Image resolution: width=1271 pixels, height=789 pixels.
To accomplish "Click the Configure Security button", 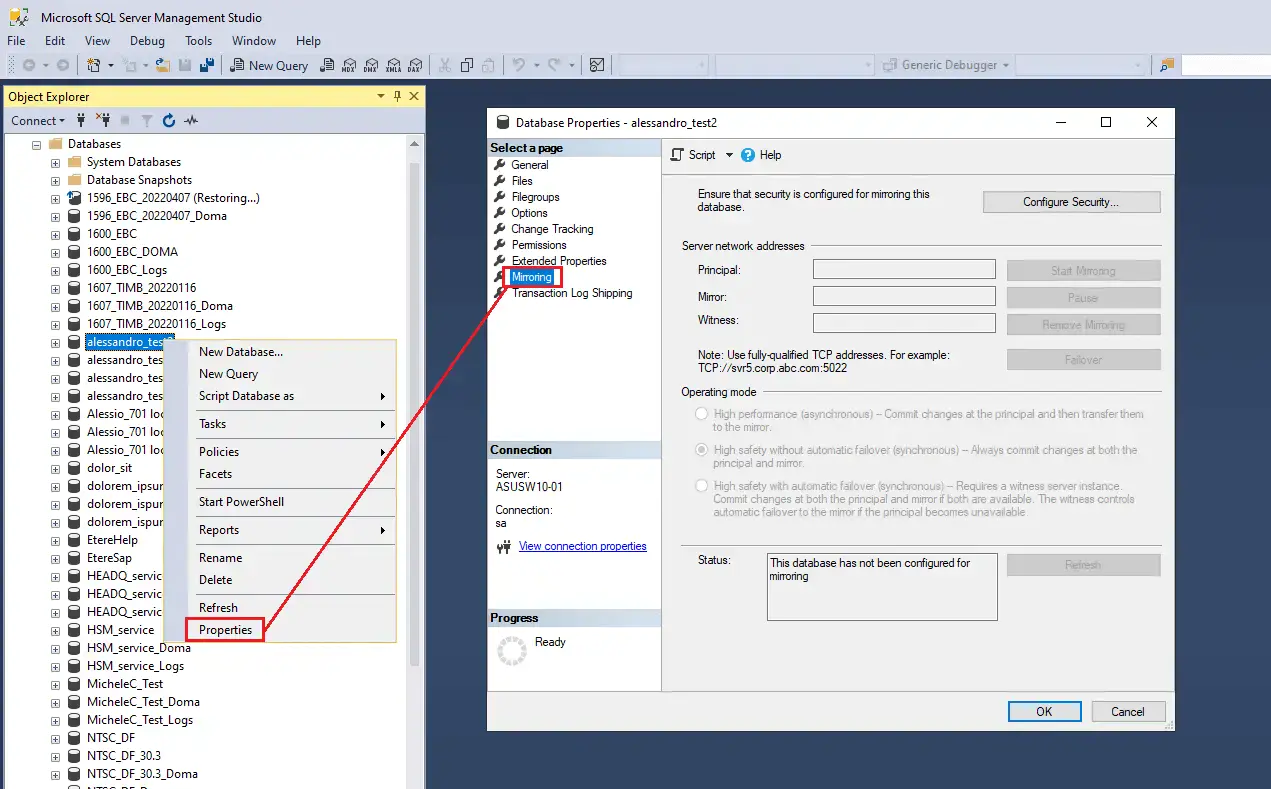I will point(1070,202).
